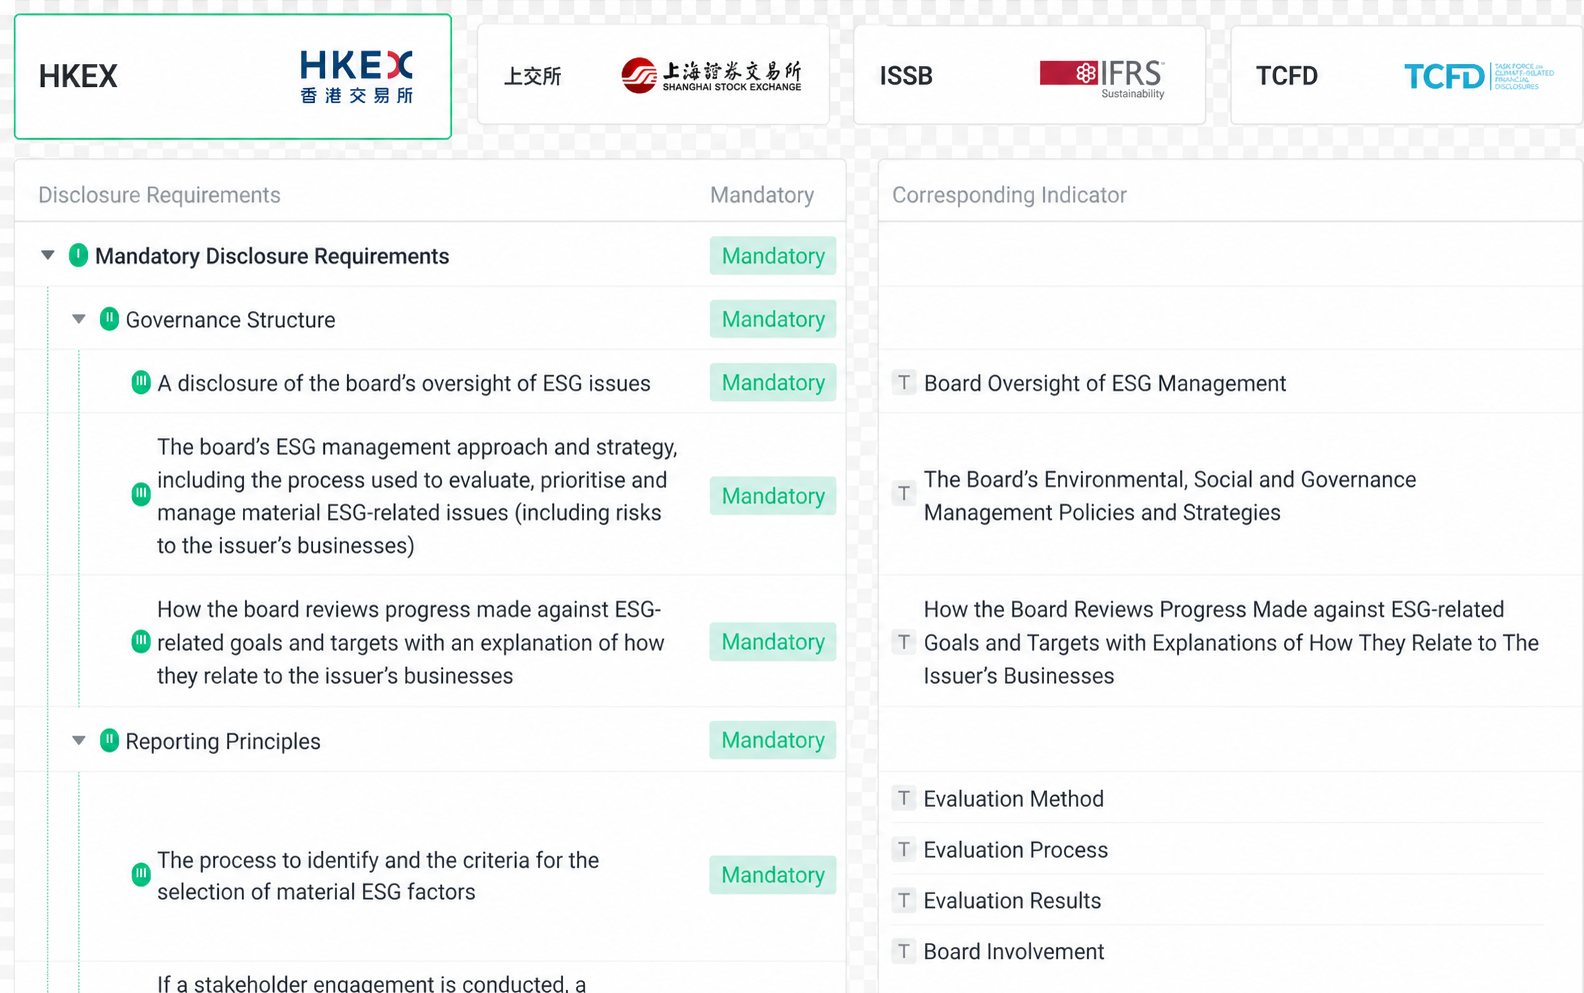Collapse Mandatory Disclosure Requirements tree node
This screenshot has height=993, width=1584.
point(47,256)
